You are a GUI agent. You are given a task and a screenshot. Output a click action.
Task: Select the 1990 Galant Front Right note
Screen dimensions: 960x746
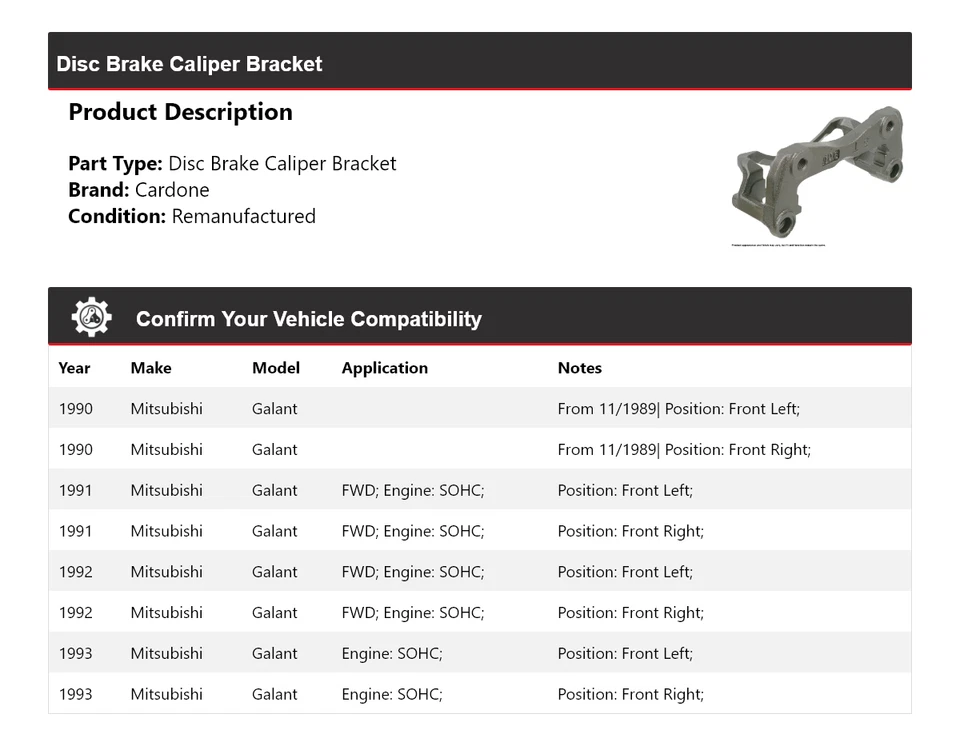click(684, 450)
